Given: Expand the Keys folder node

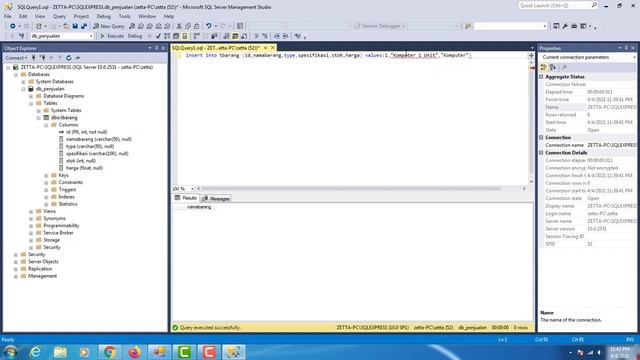Looking at the screenshot, I should point(46,175).
